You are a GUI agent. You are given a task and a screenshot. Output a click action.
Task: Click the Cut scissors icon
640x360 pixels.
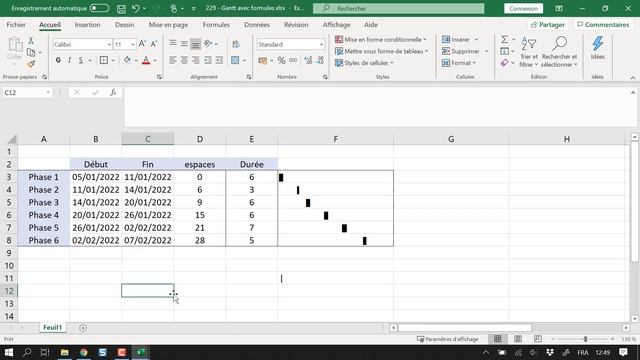click(31, 40)
